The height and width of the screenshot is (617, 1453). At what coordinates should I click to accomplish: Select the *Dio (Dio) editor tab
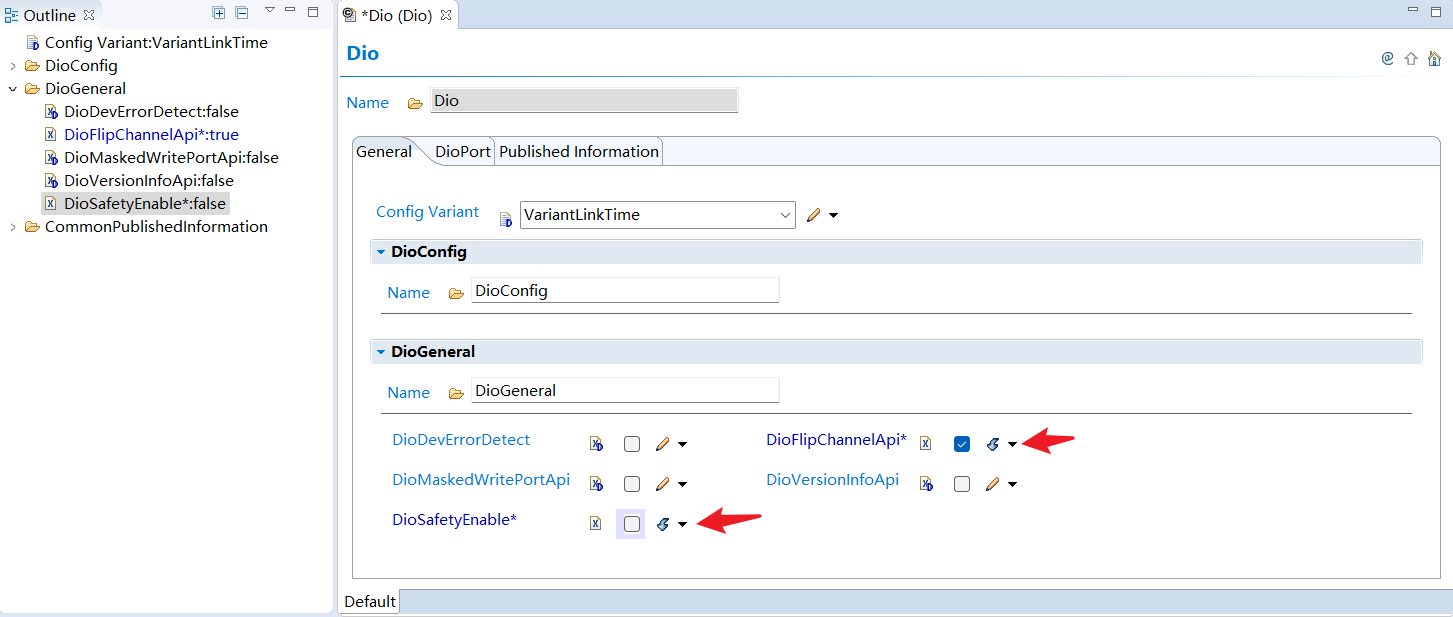(397, 15)
